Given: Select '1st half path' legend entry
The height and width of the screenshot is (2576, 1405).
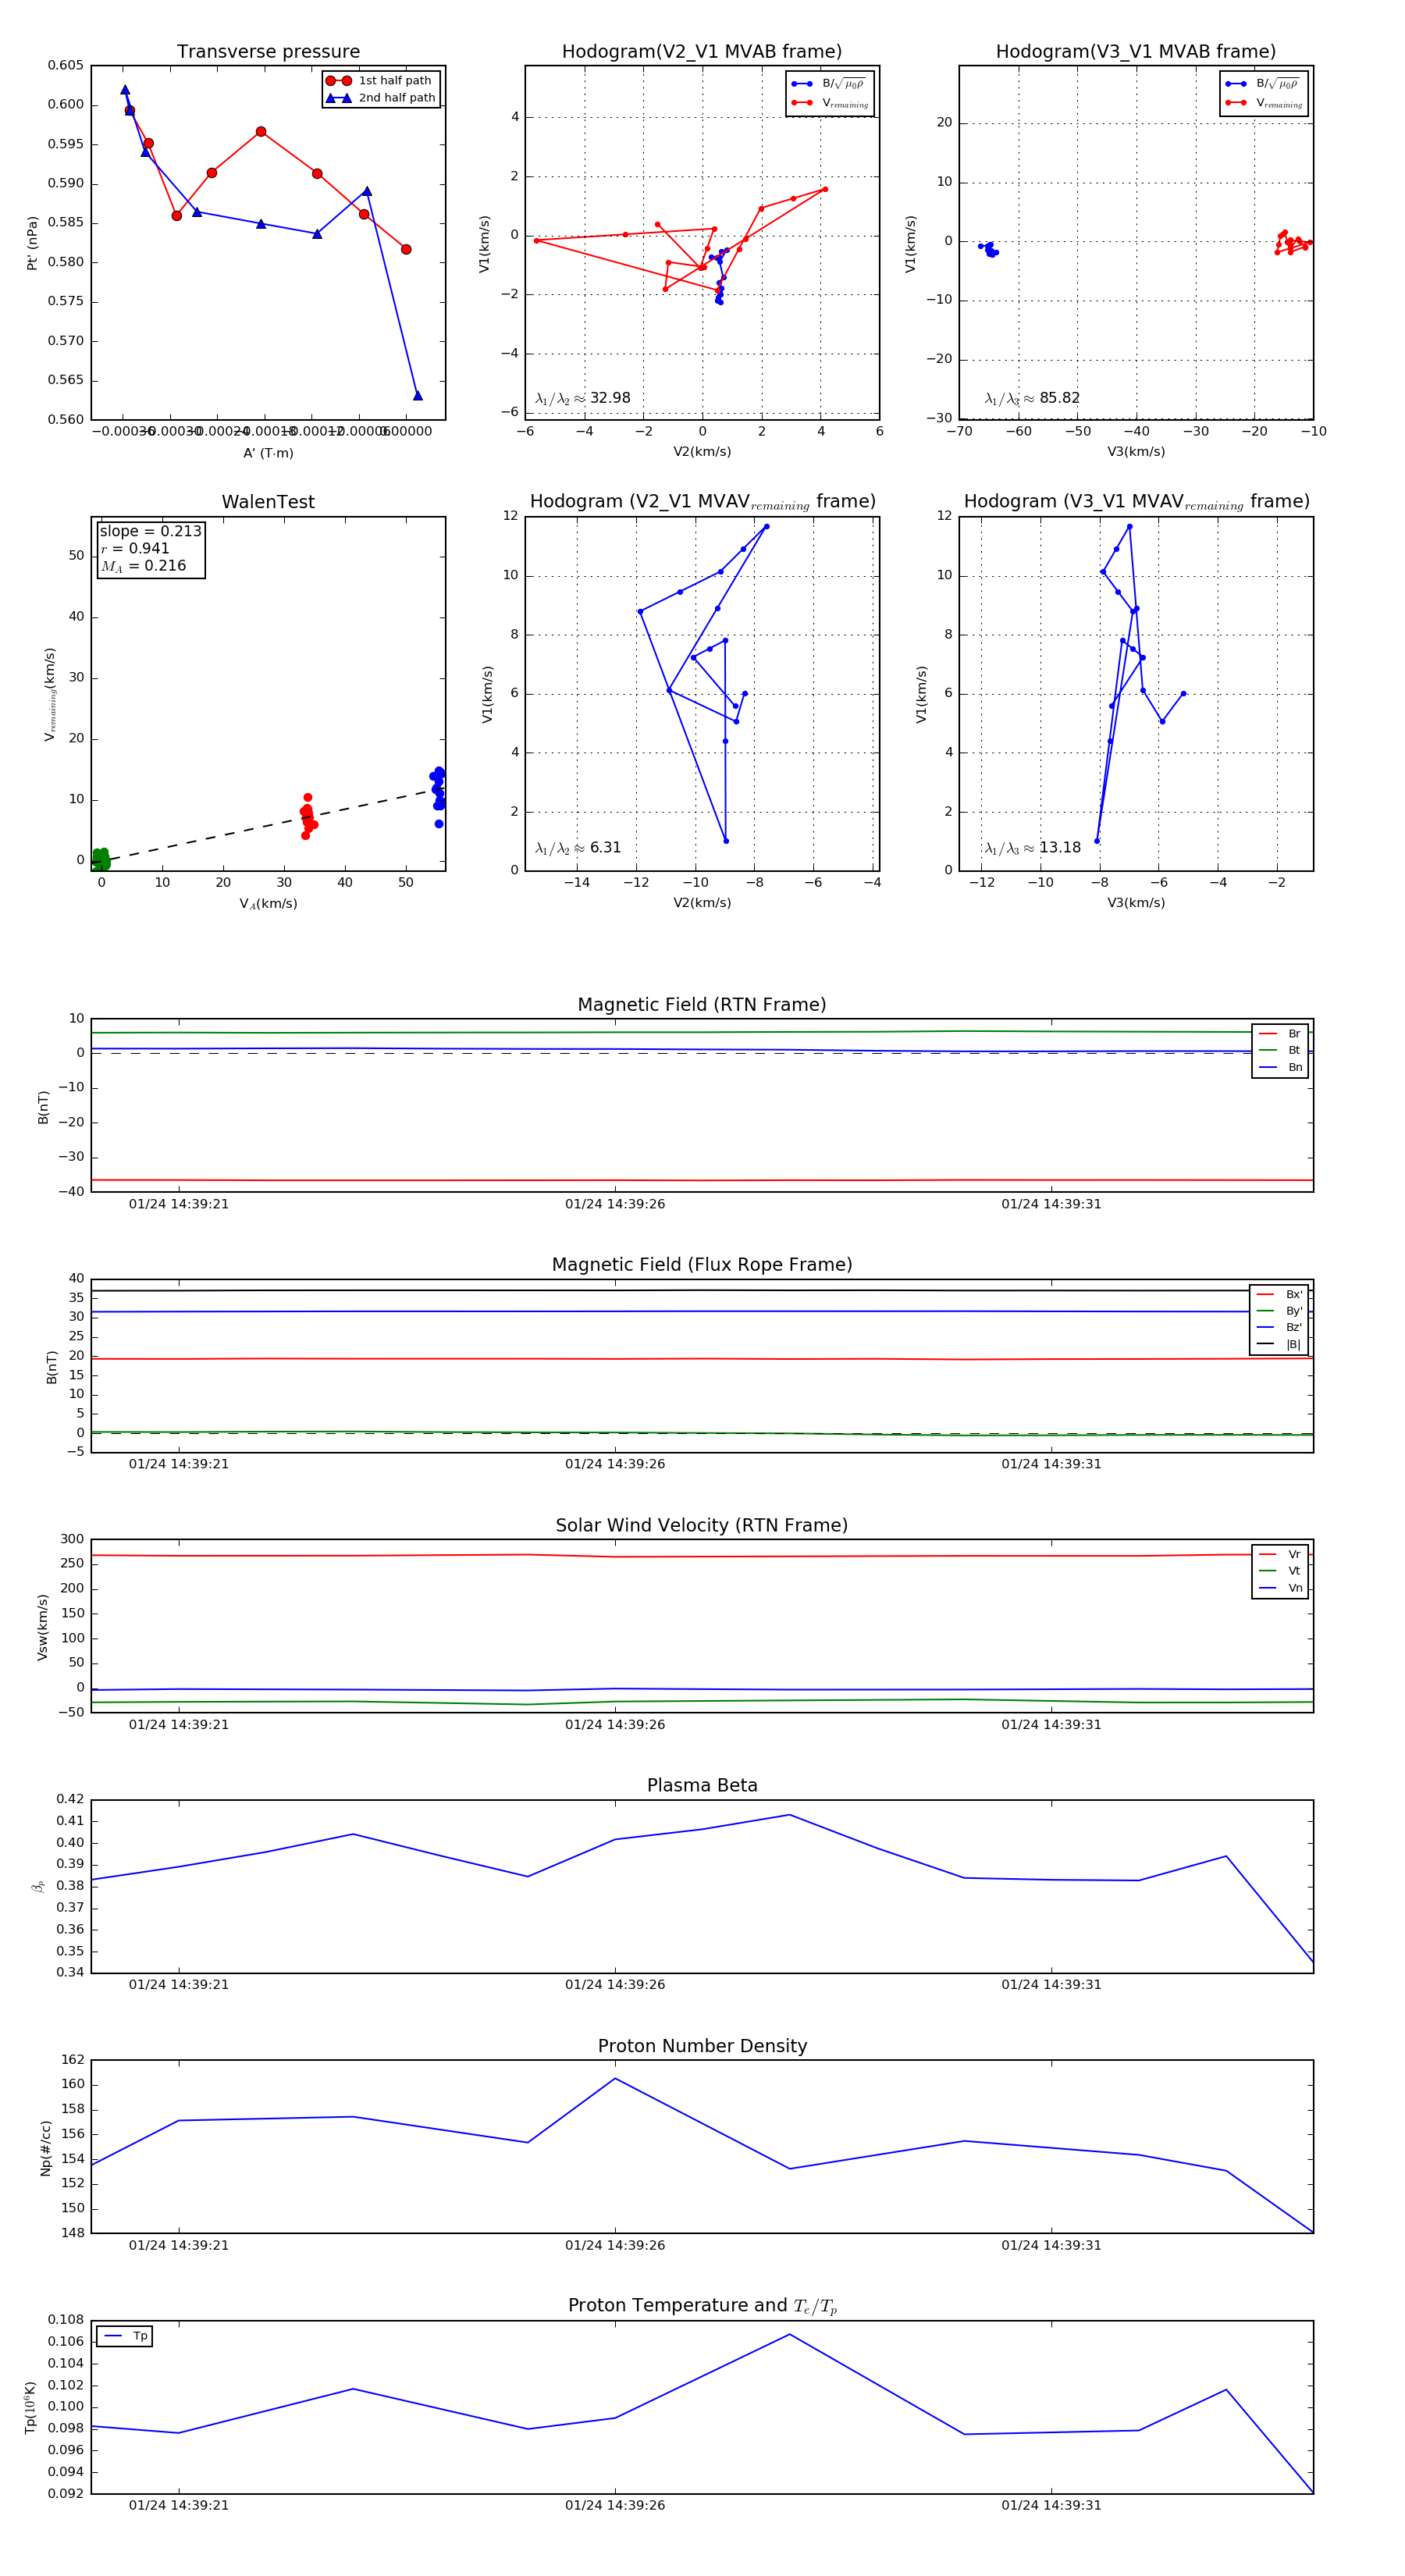Looking at the screenshot, I should tap(381, 81).
